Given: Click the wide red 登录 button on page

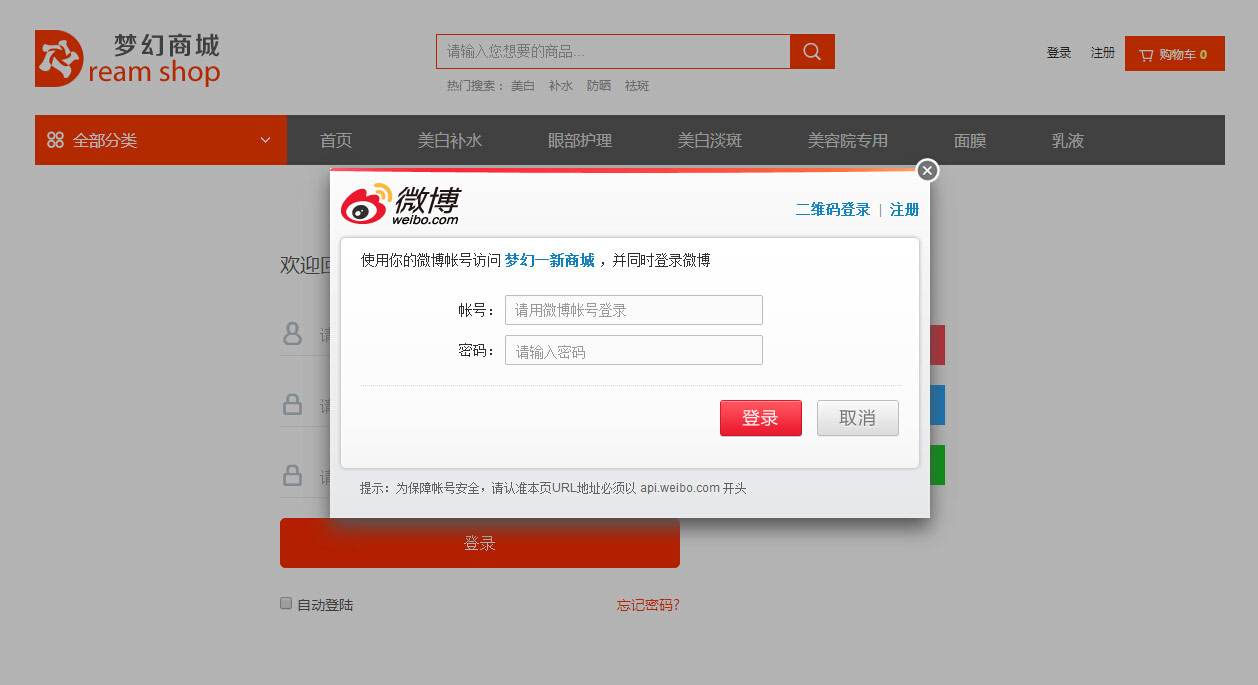Looking at the screenshot, I should (x=480, y=543).
